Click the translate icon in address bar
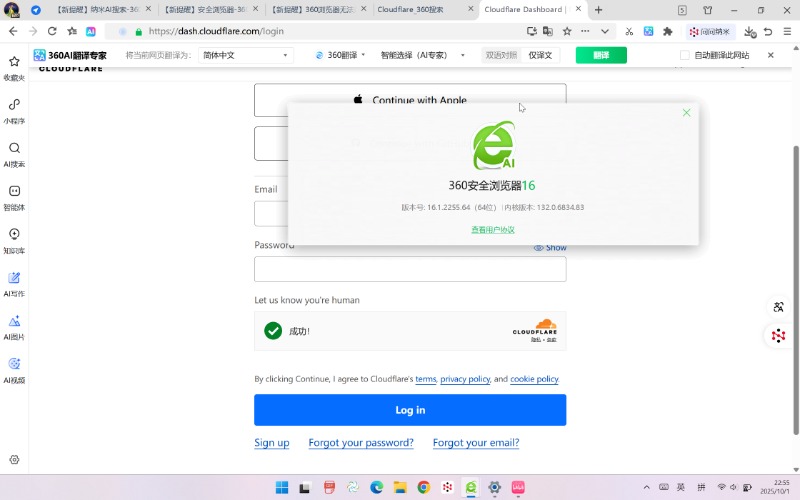The height and width of the screenshot is (500, 800). coord(548,31)
